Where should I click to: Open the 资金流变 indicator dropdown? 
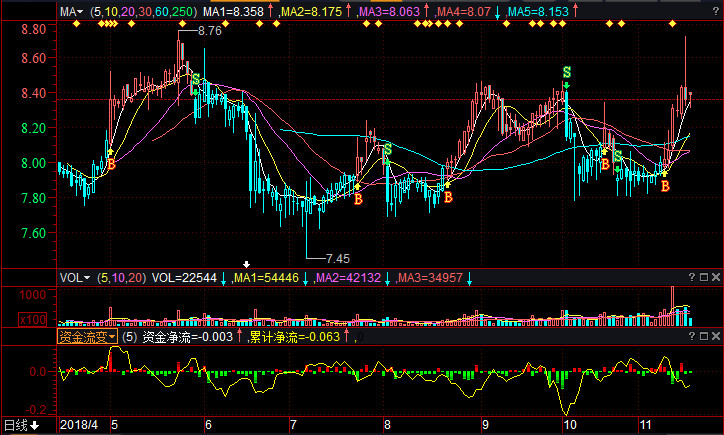pos(87,338)
